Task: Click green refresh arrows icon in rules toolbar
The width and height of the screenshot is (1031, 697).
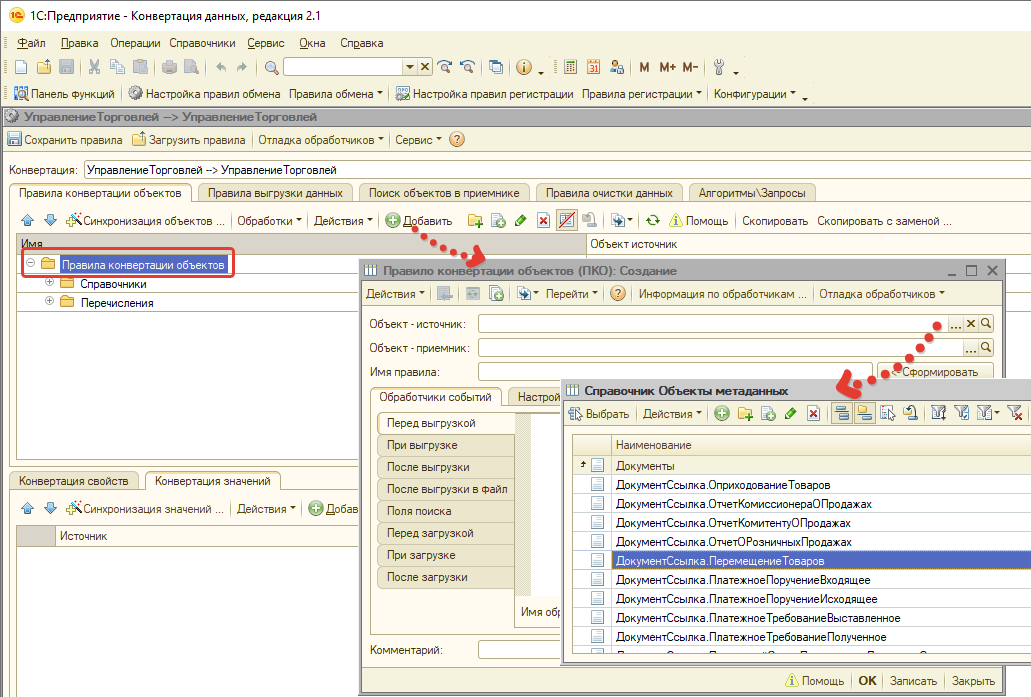Action: (652, 221)
